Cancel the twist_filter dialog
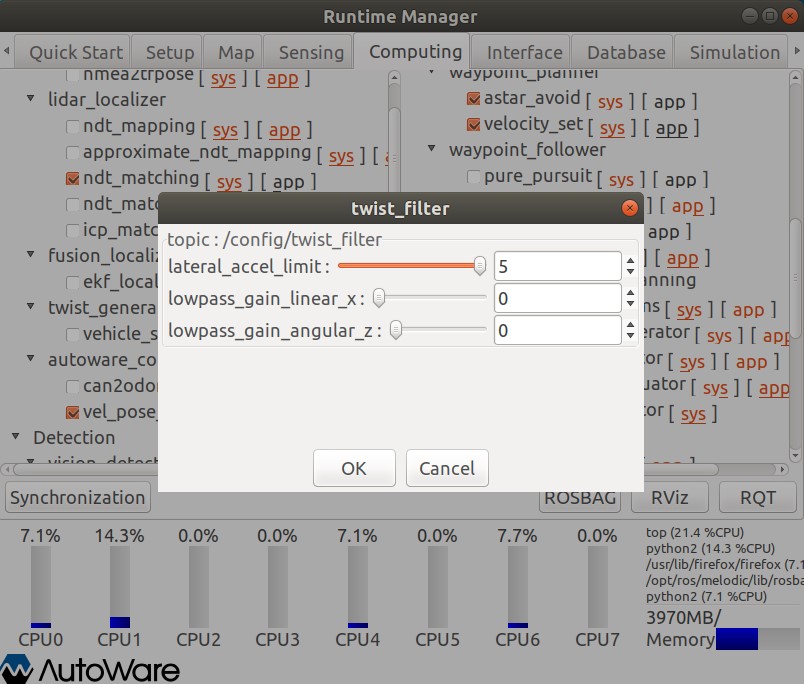Screen dimensions: 804x684 pyautogui.click(x=447, y=467)
